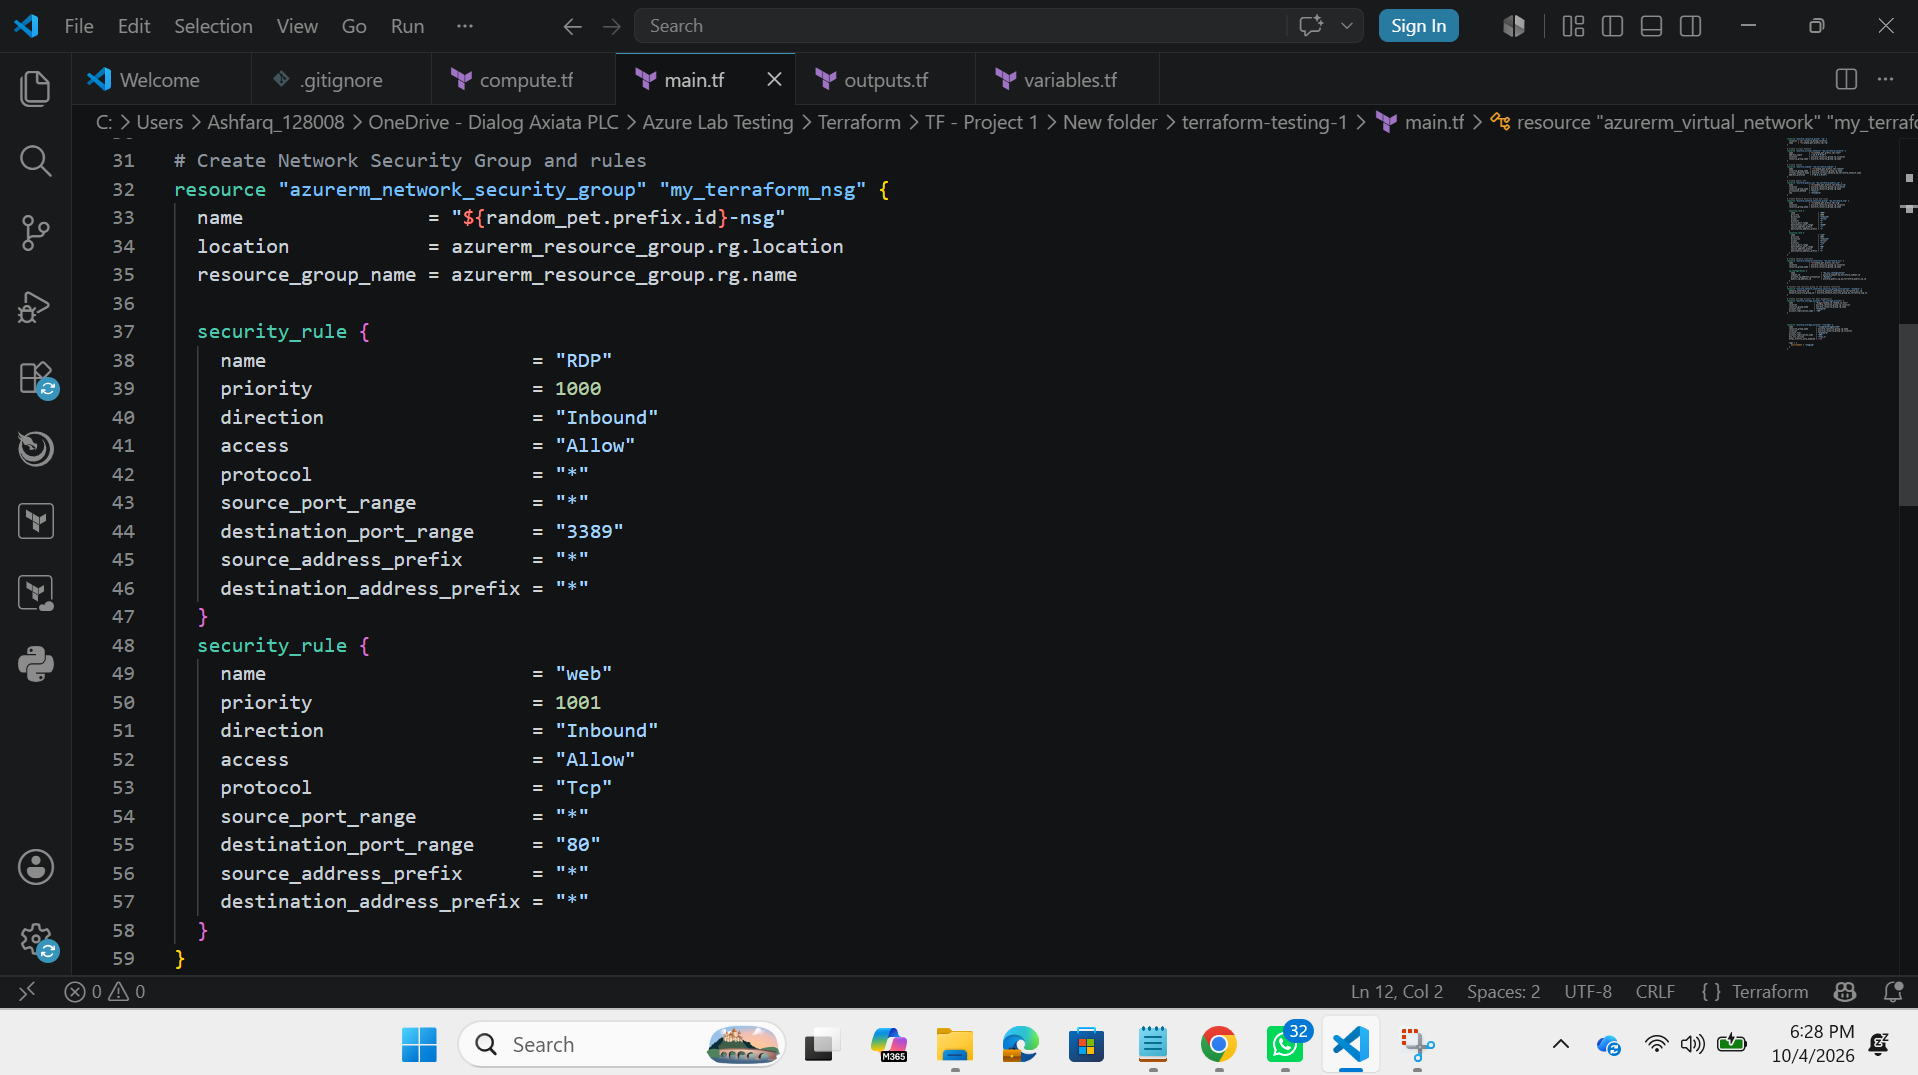Viewport: 1918px width, 1075px height.
Task: Close the main.tf tab
Action: [774, 79]
